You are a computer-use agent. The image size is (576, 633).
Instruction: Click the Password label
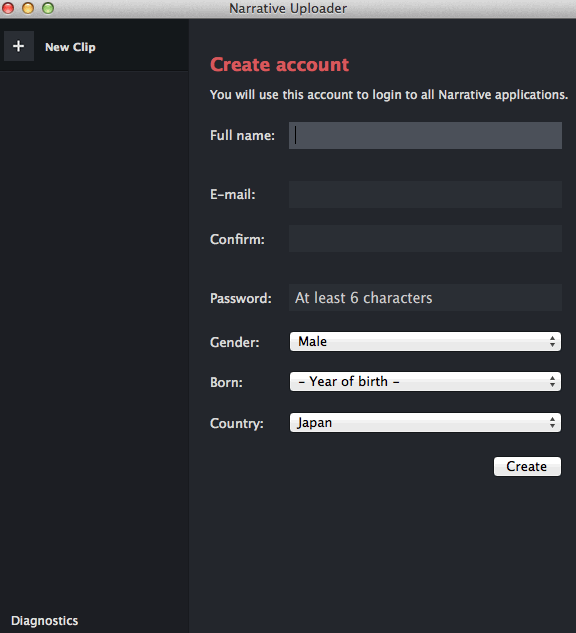click(x=241, y=298)
